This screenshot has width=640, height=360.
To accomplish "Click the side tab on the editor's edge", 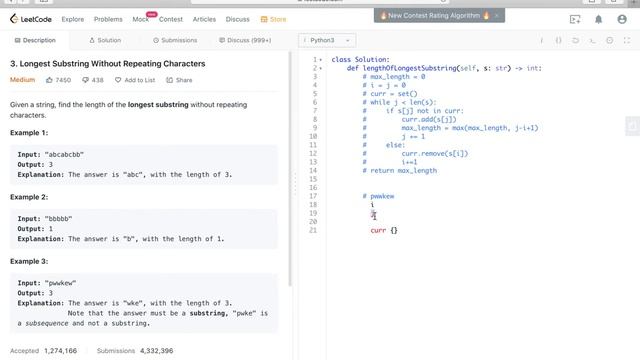I will click(x=633, y=126).
